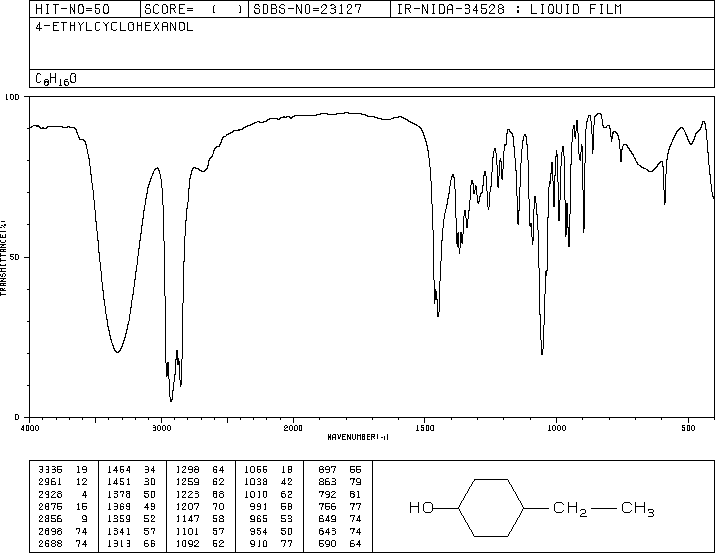
Task: Click the "1207" peak table entry
Action: (x=187, y=506)
